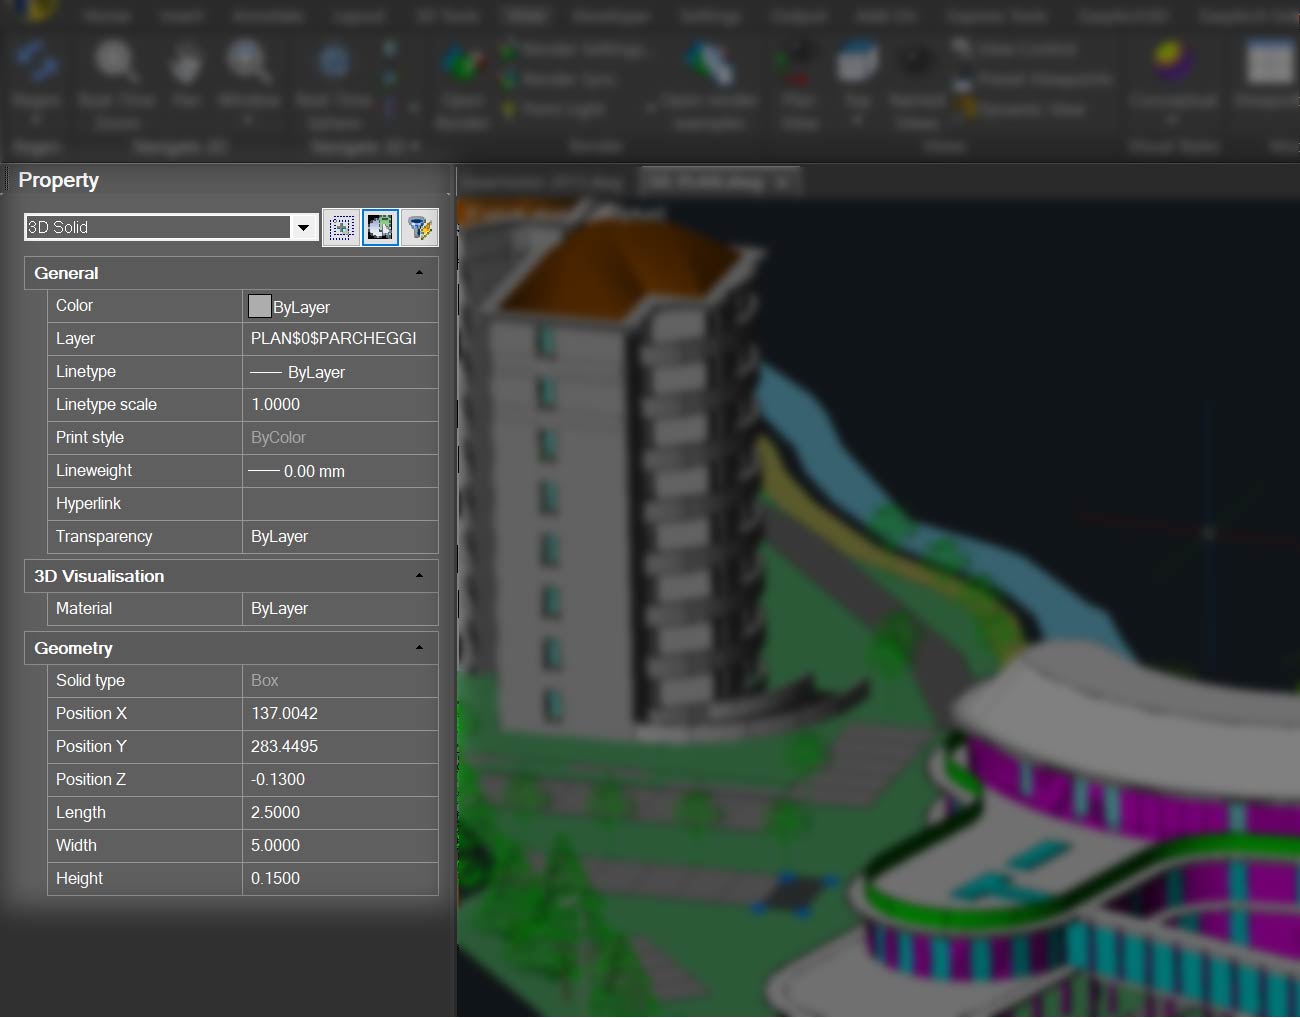Select the Point Light tool
The width and height of the screenshot is (1300, 1018).
tap(560, 108)
